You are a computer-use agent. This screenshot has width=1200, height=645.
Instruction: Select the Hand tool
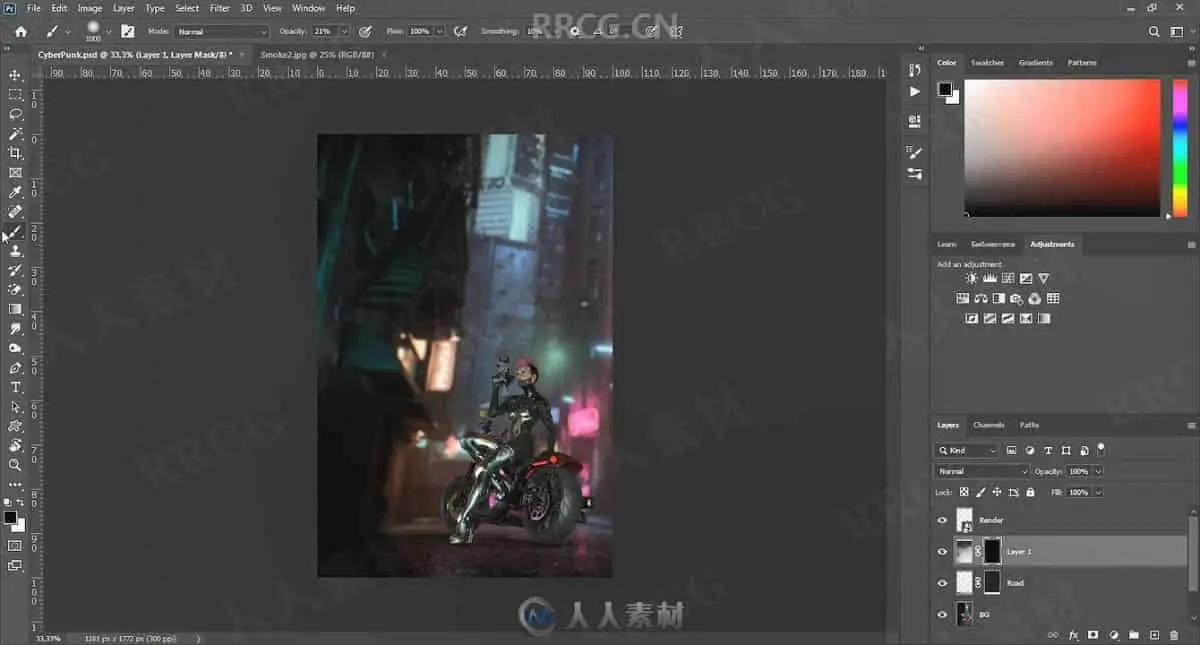[15, 446]
